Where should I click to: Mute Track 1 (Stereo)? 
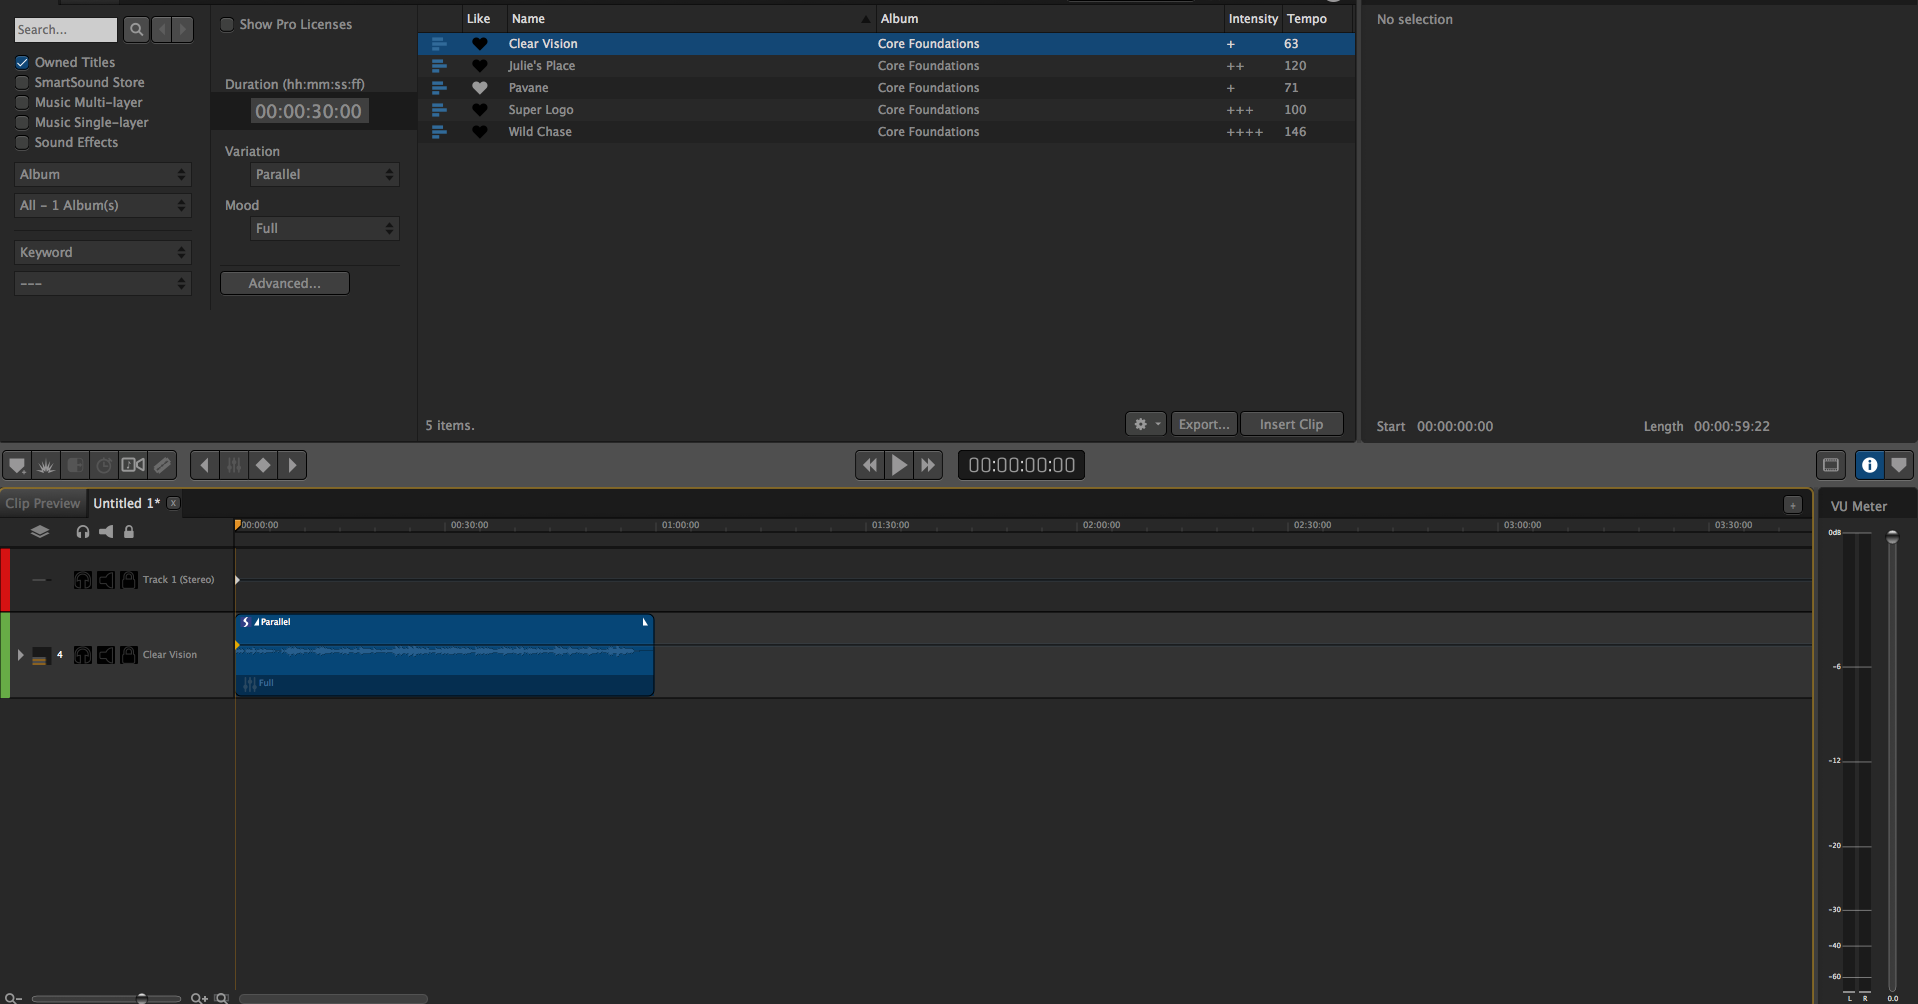point(106,580)
